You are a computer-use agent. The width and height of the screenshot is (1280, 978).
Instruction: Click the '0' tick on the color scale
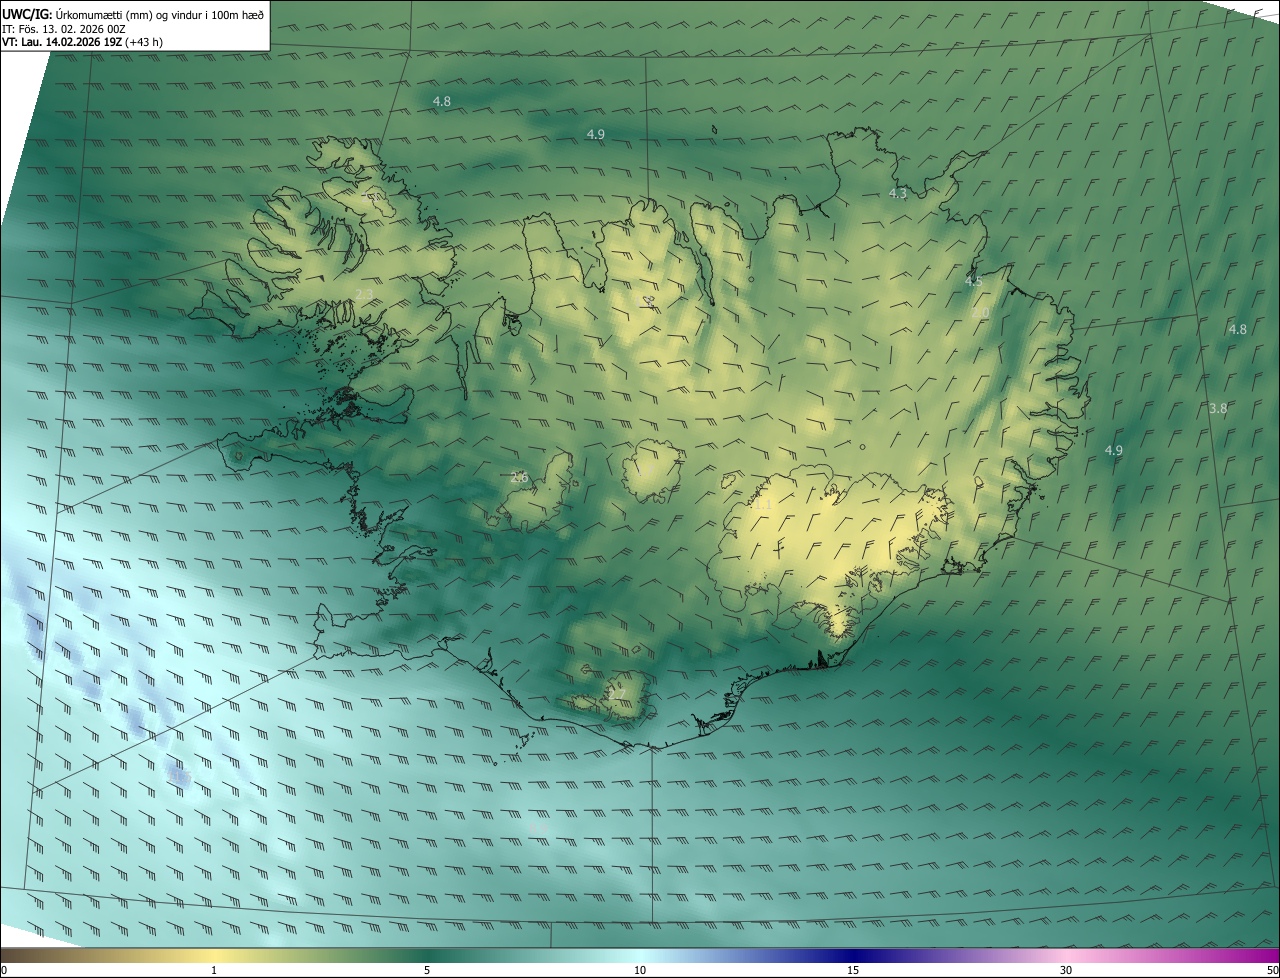coord(4,970)
